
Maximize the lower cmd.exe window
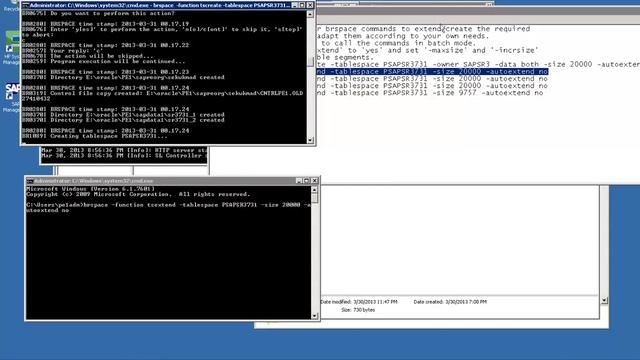(x=306, y=180)
